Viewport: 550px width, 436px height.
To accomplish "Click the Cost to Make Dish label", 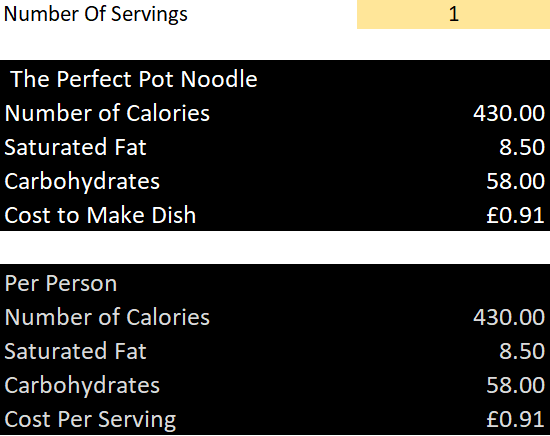I will [100, 215].
